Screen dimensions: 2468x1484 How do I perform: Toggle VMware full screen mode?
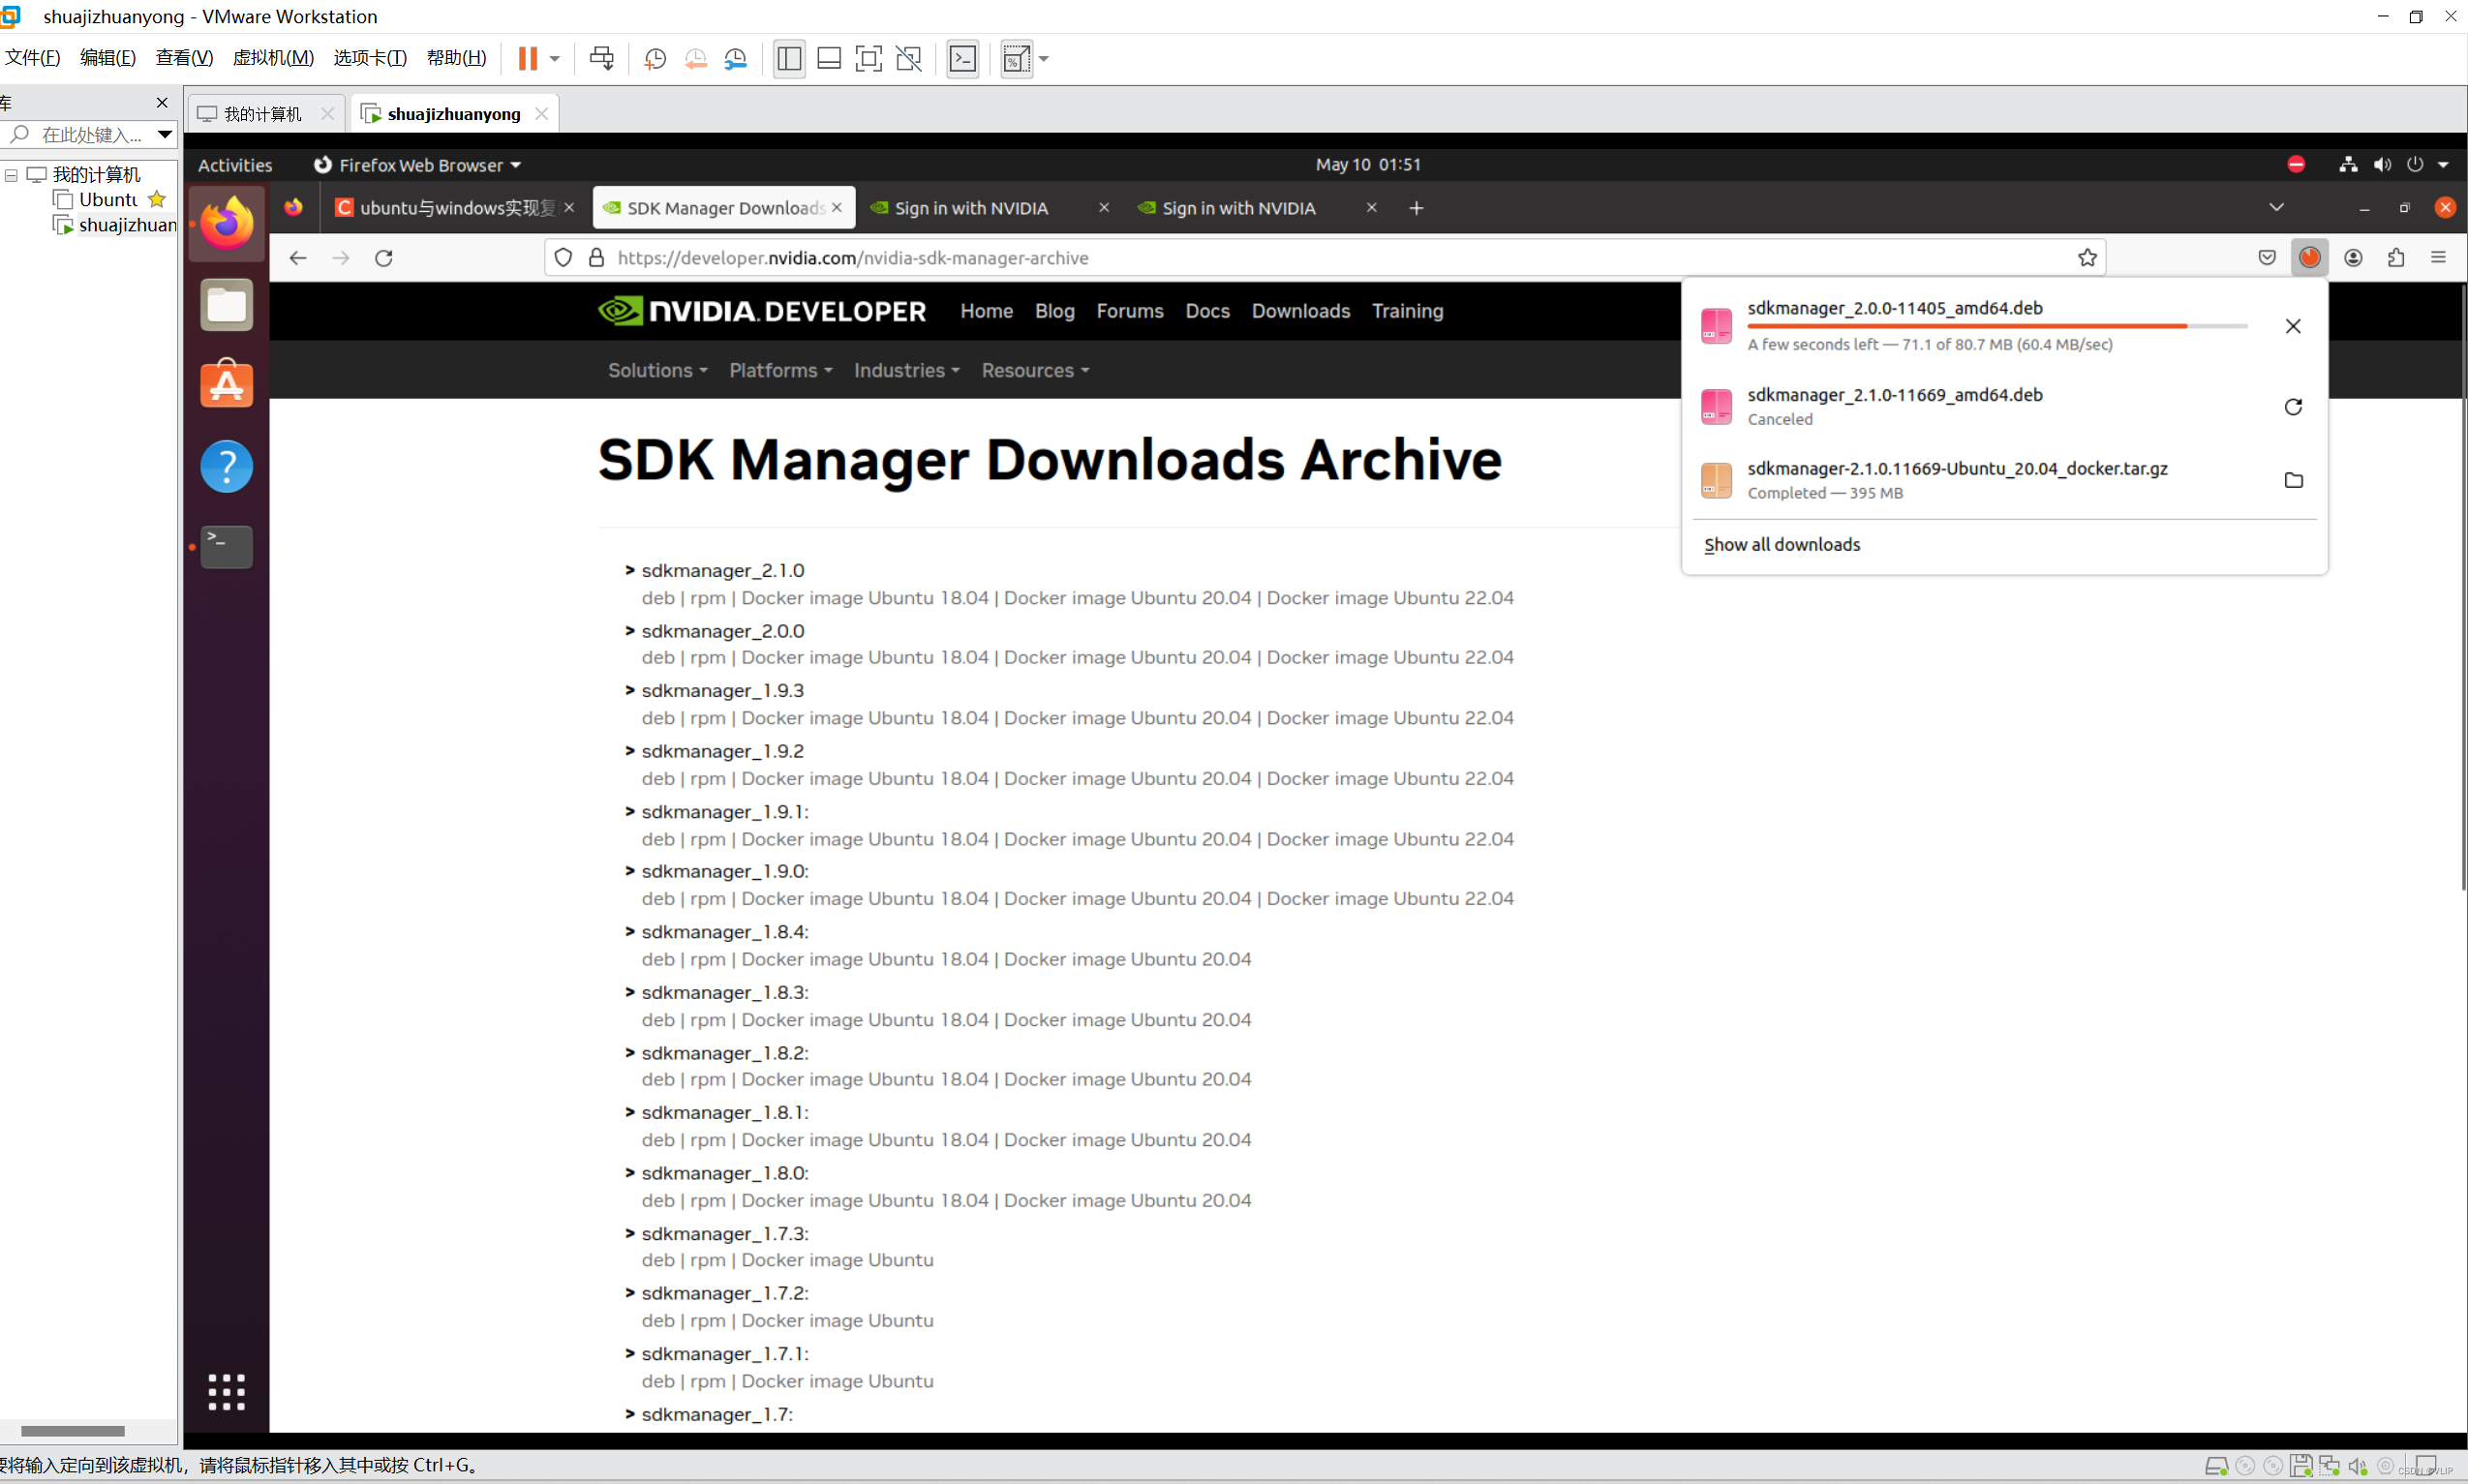(868, 59)
